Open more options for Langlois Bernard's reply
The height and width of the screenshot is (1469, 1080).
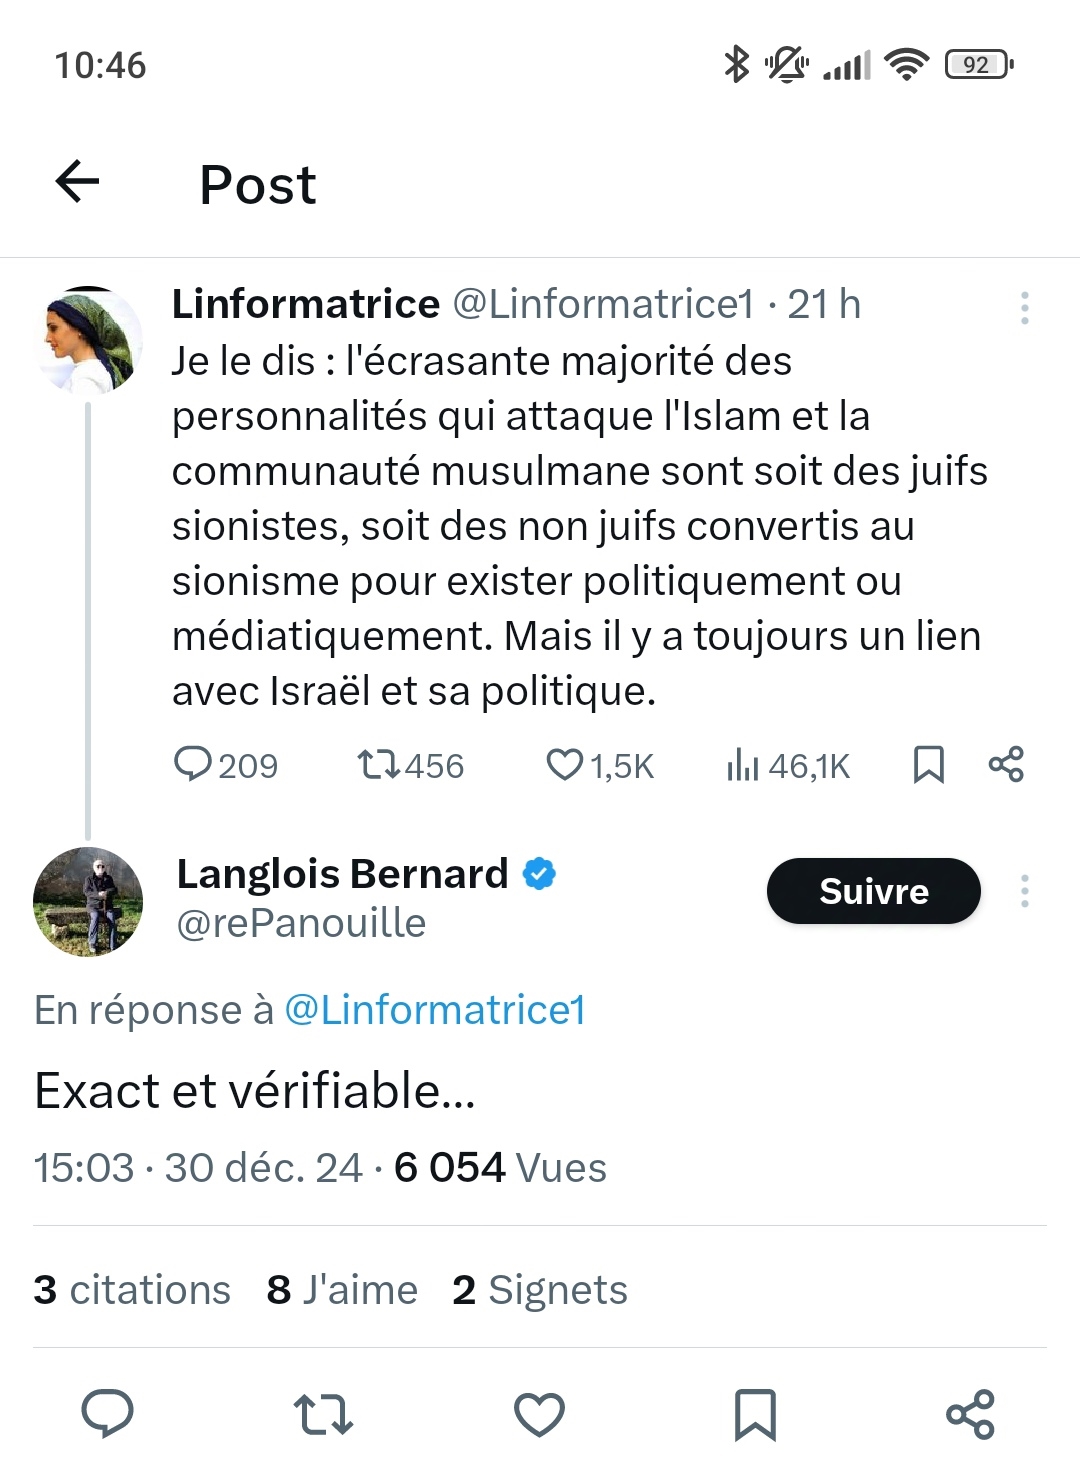pyautogui.click(x=1024, y=891)
